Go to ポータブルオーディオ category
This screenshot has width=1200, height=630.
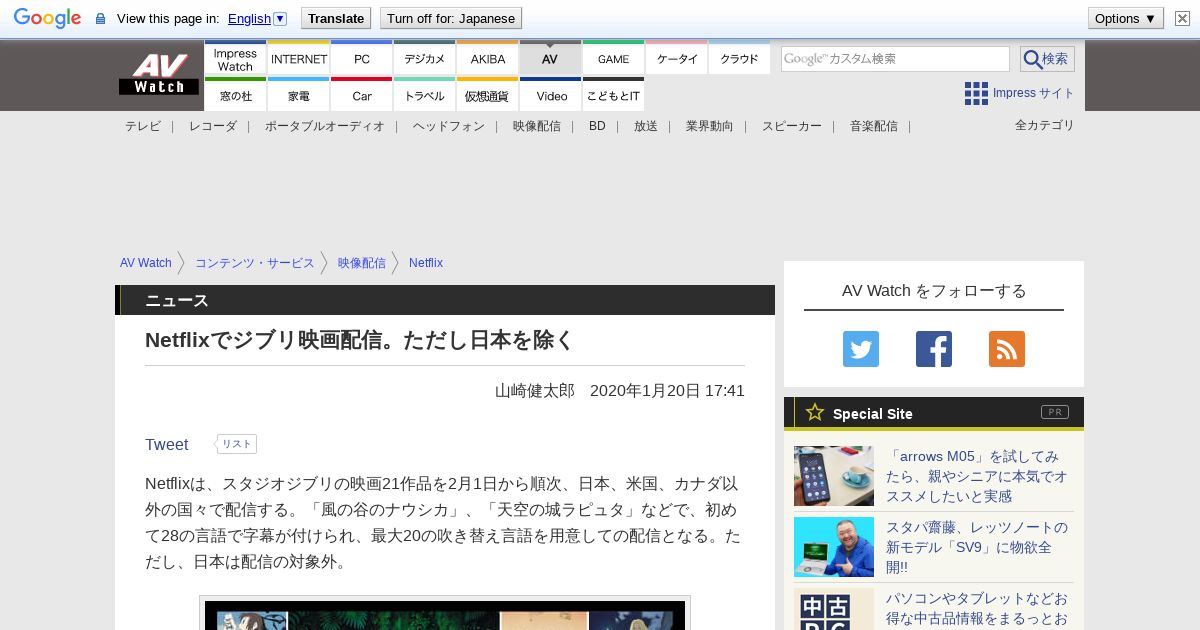click(325, 126)
